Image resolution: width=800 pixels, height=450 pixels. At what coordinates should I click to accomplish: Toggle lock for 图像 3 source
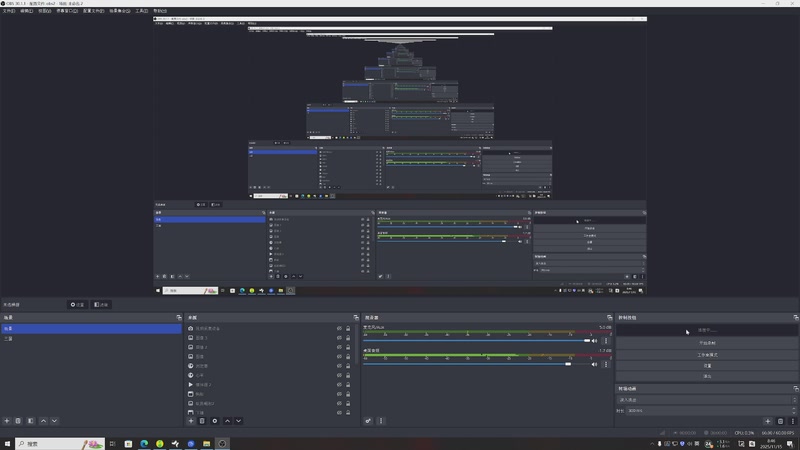point(348,338)
